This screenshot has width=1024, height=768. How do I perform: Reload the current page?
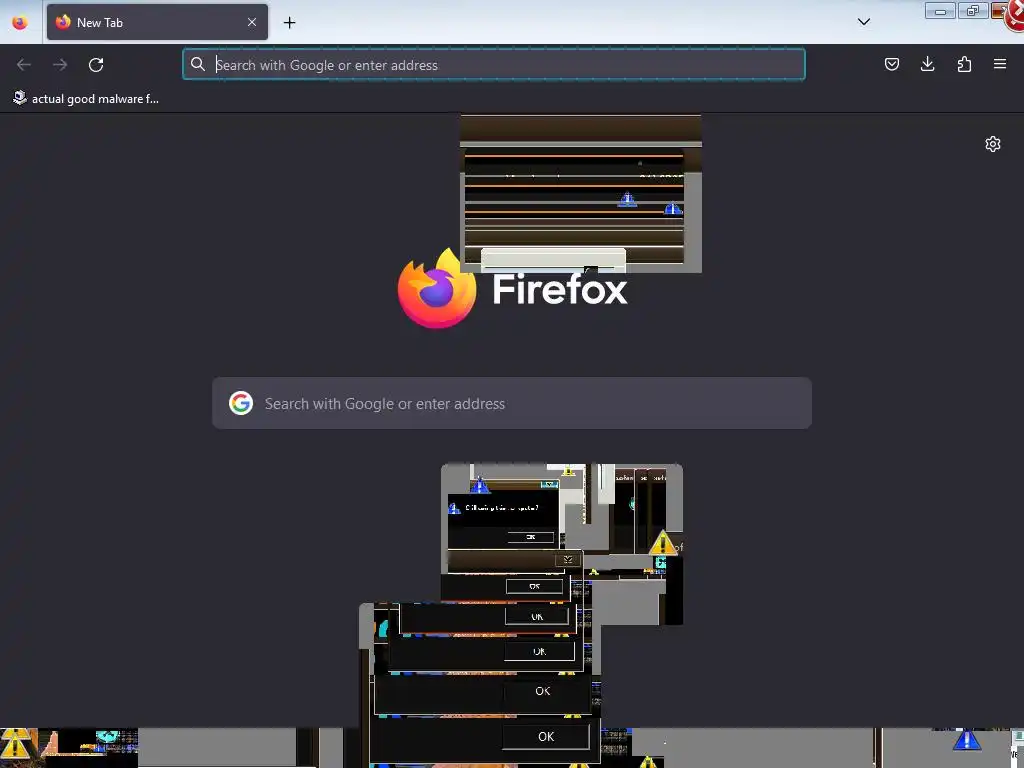tap(96, 65)
